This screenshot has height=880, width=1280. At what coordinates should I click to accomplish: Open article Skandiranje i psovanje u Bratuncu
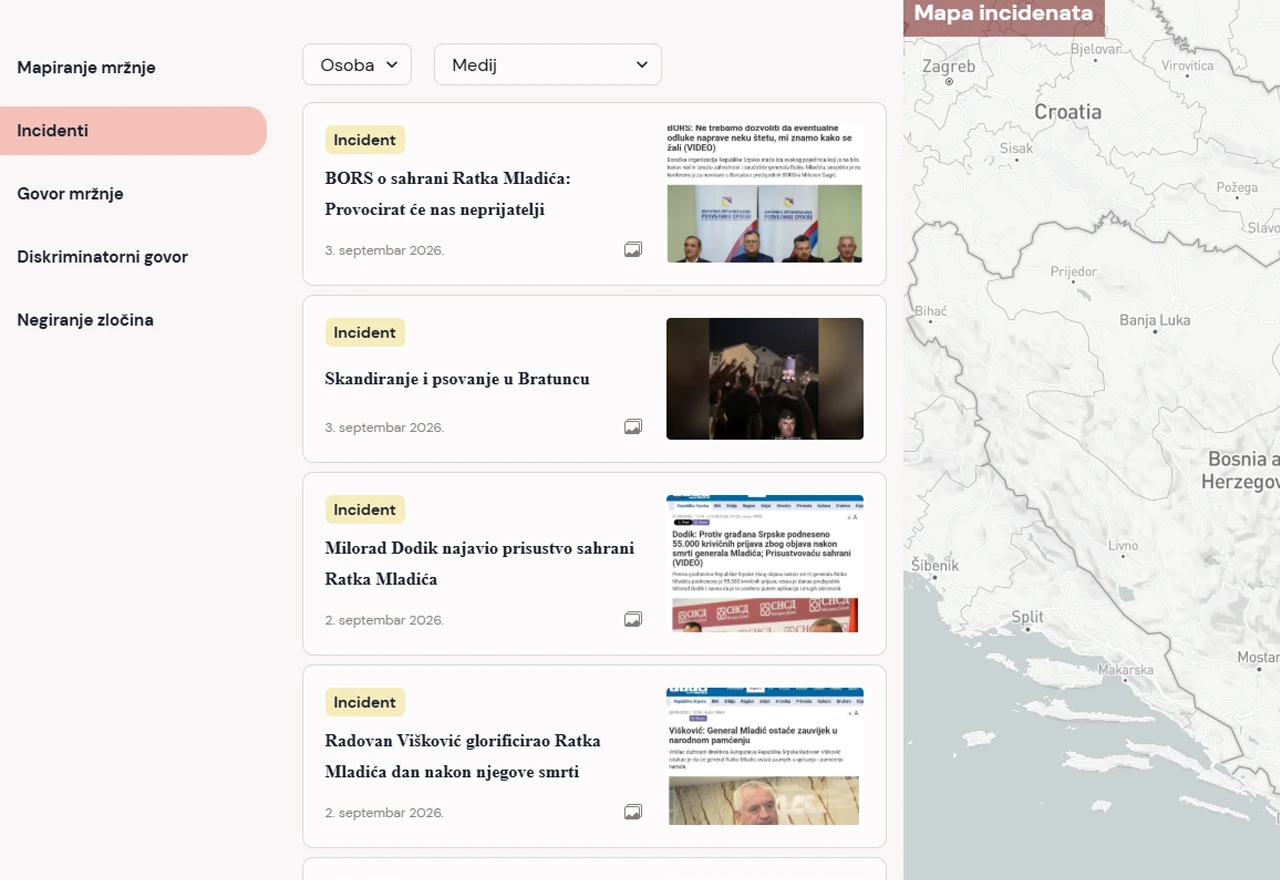(457, 379)
